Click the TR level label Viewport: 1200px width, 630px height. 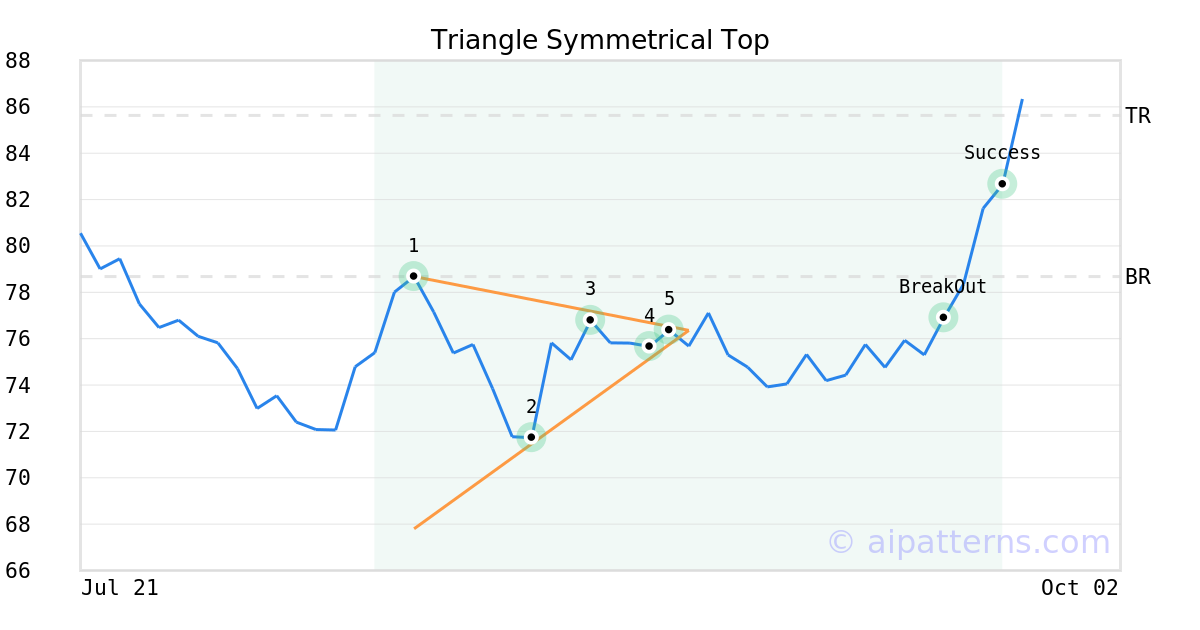(x=1138, y=116)
